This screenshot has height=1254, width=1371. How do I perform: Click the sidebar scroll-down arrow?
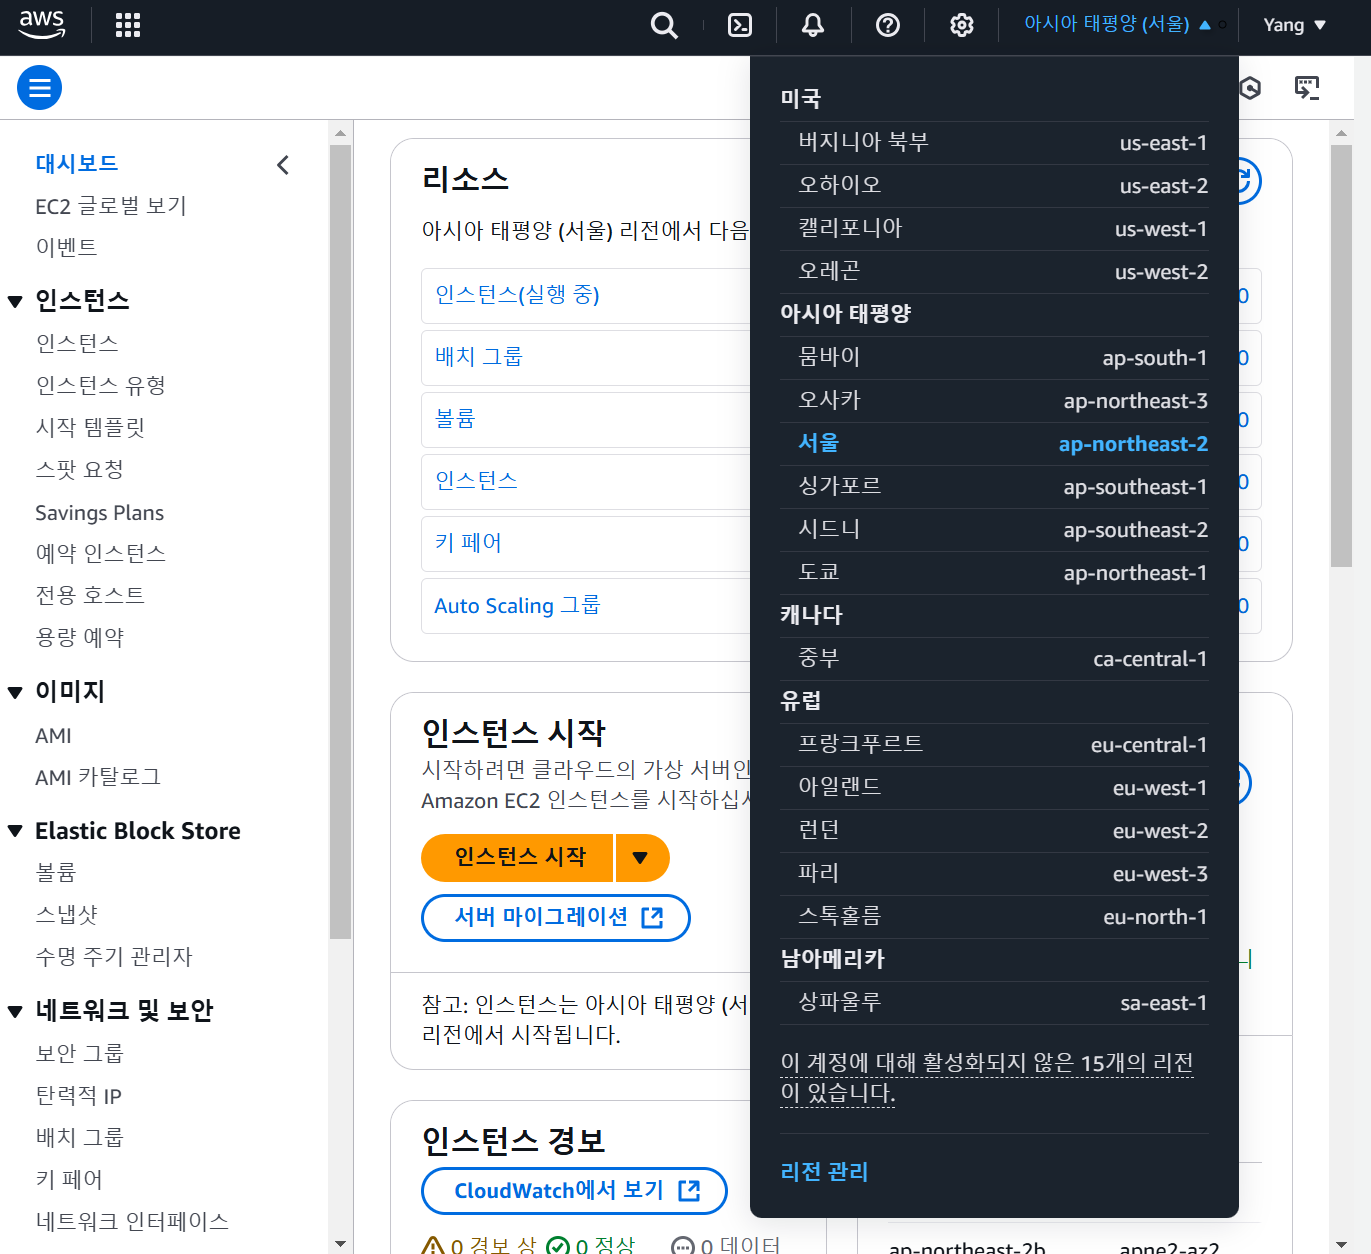point(340,1244)
